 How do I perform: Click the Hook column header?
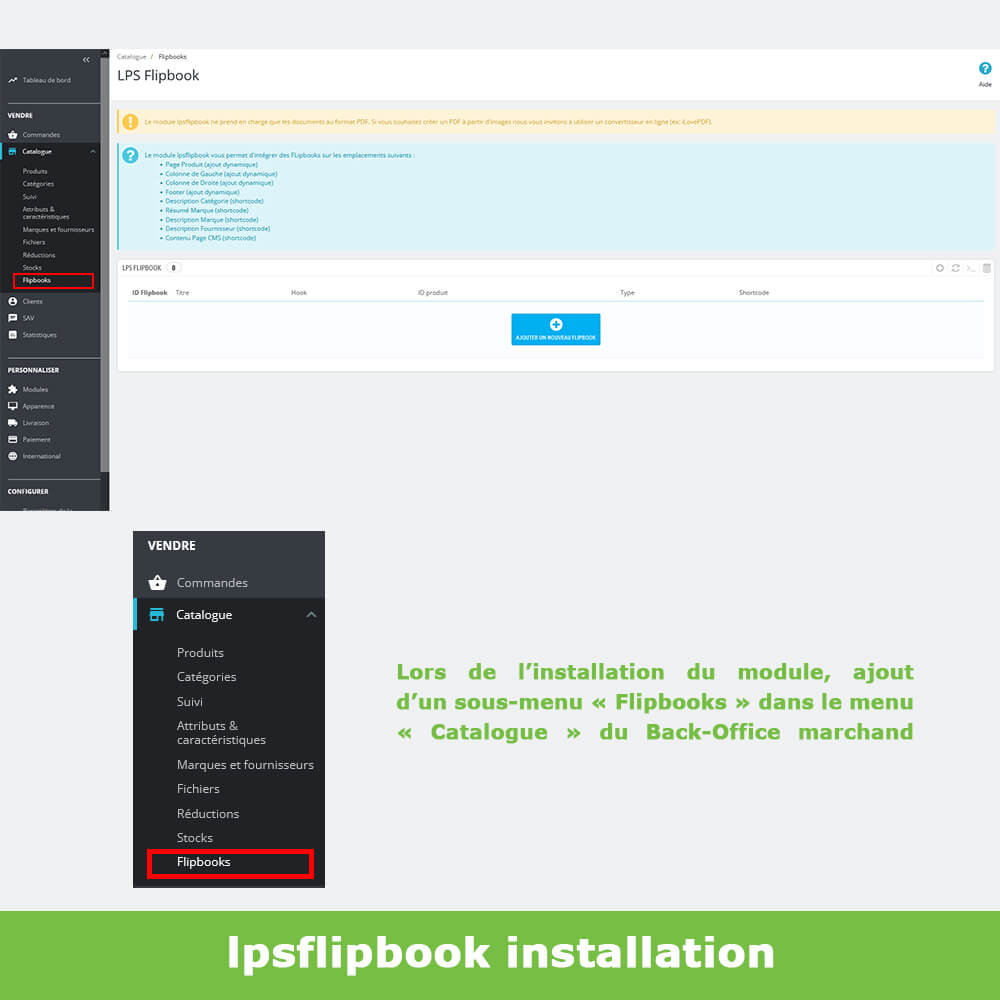(x=299, y=293)
